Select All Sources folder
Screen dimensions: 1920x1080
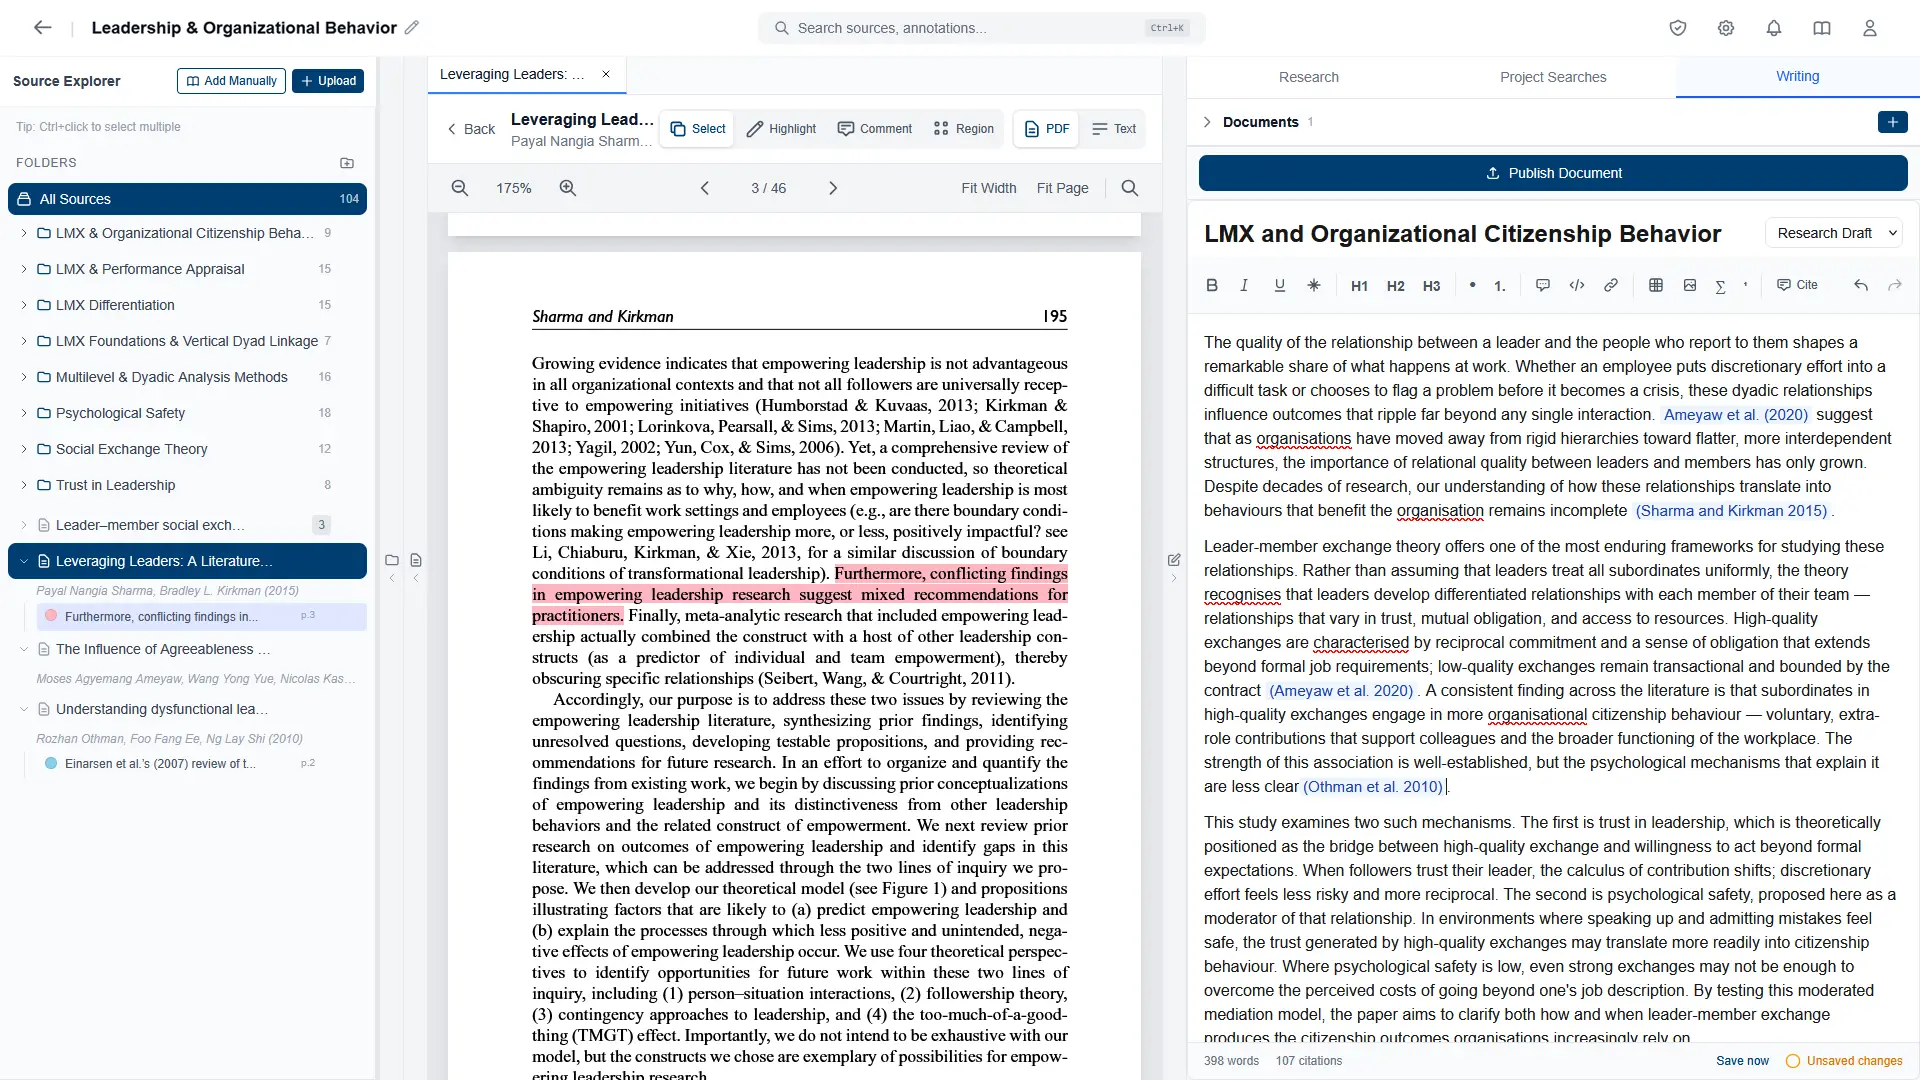pyautogui.click(x=187, y=199)
